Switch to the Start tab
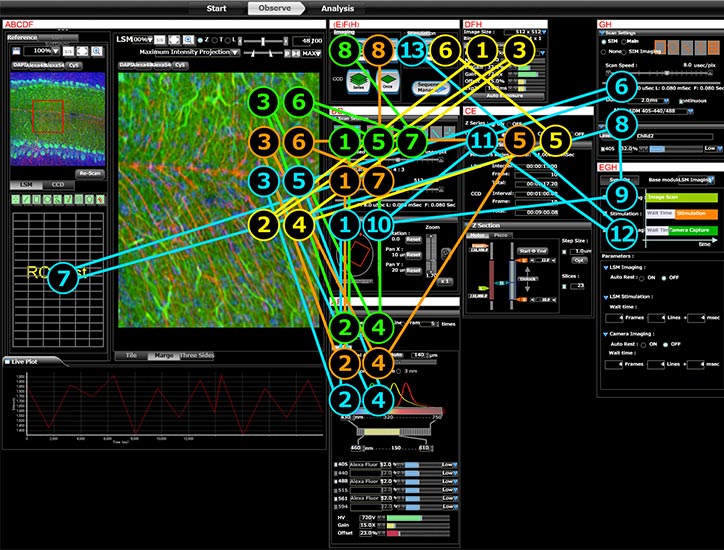Screen dimensions: 724x550 [216, 8]
